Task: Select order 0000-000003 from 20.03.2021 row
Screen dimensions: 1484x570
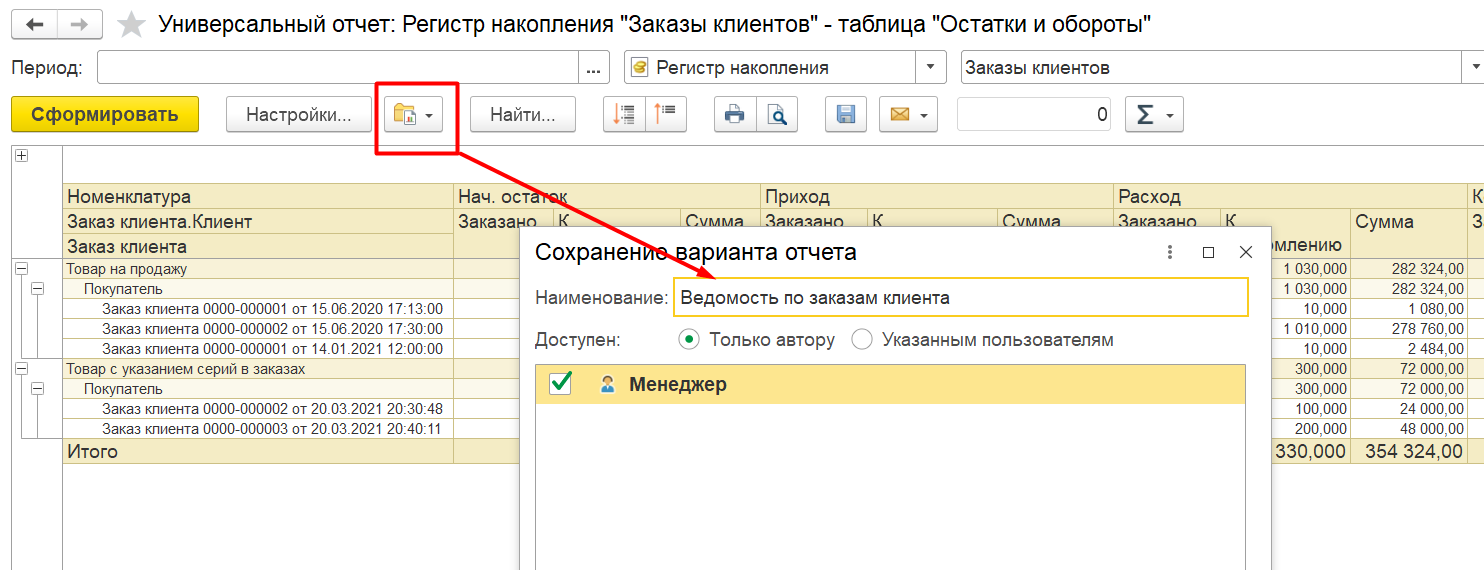Action: 272,429
